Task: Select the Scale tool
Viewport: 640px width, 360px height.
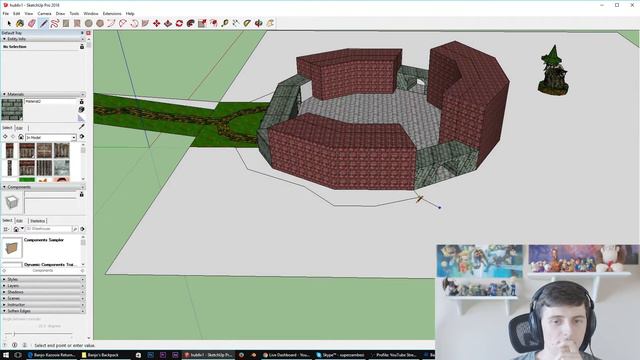Action: pyautogui.click(x=202, y=24)
